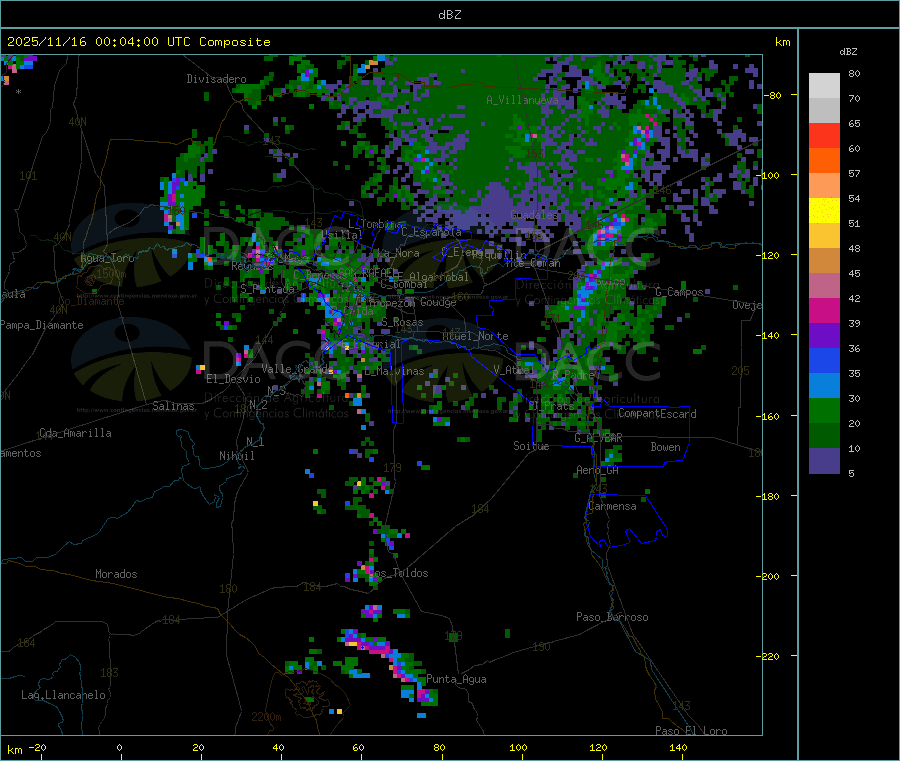Select the 'Cda_Amarilla' label

(x=75, y=433)
